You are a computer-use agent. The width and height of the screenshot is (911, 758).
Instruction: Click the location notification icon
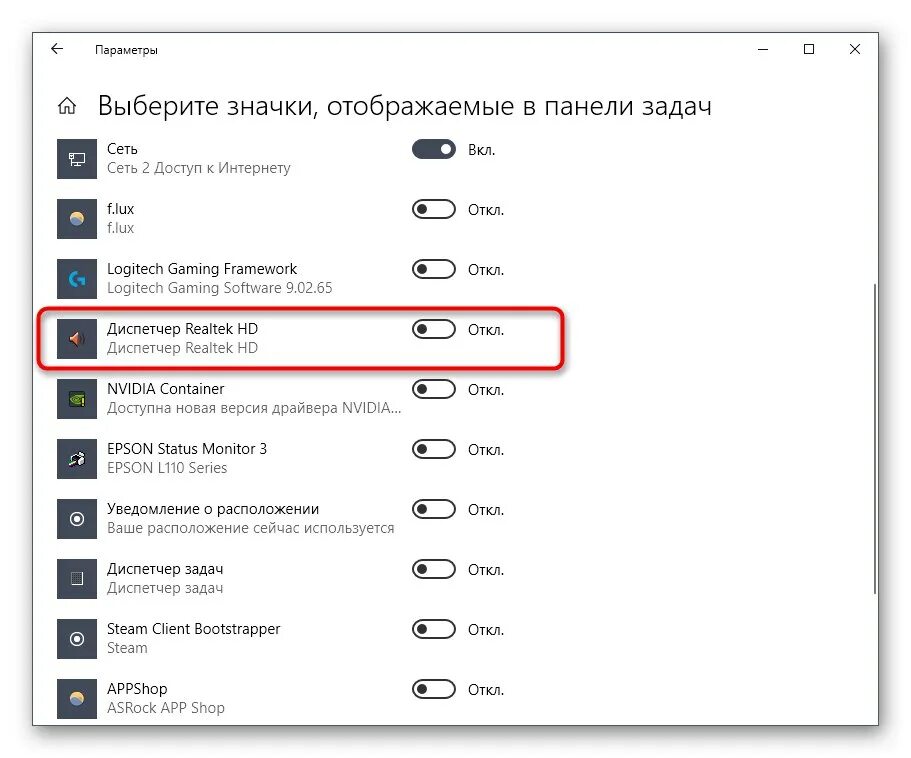[x=76, y=518]
